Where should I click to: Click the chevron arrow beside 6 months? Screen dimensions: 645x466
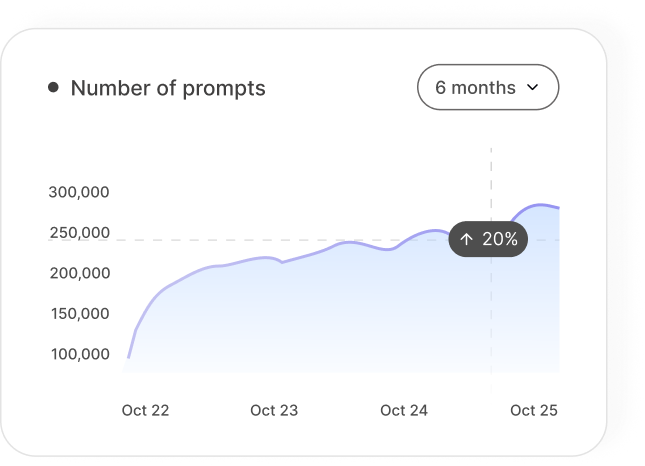coord(532,87)
